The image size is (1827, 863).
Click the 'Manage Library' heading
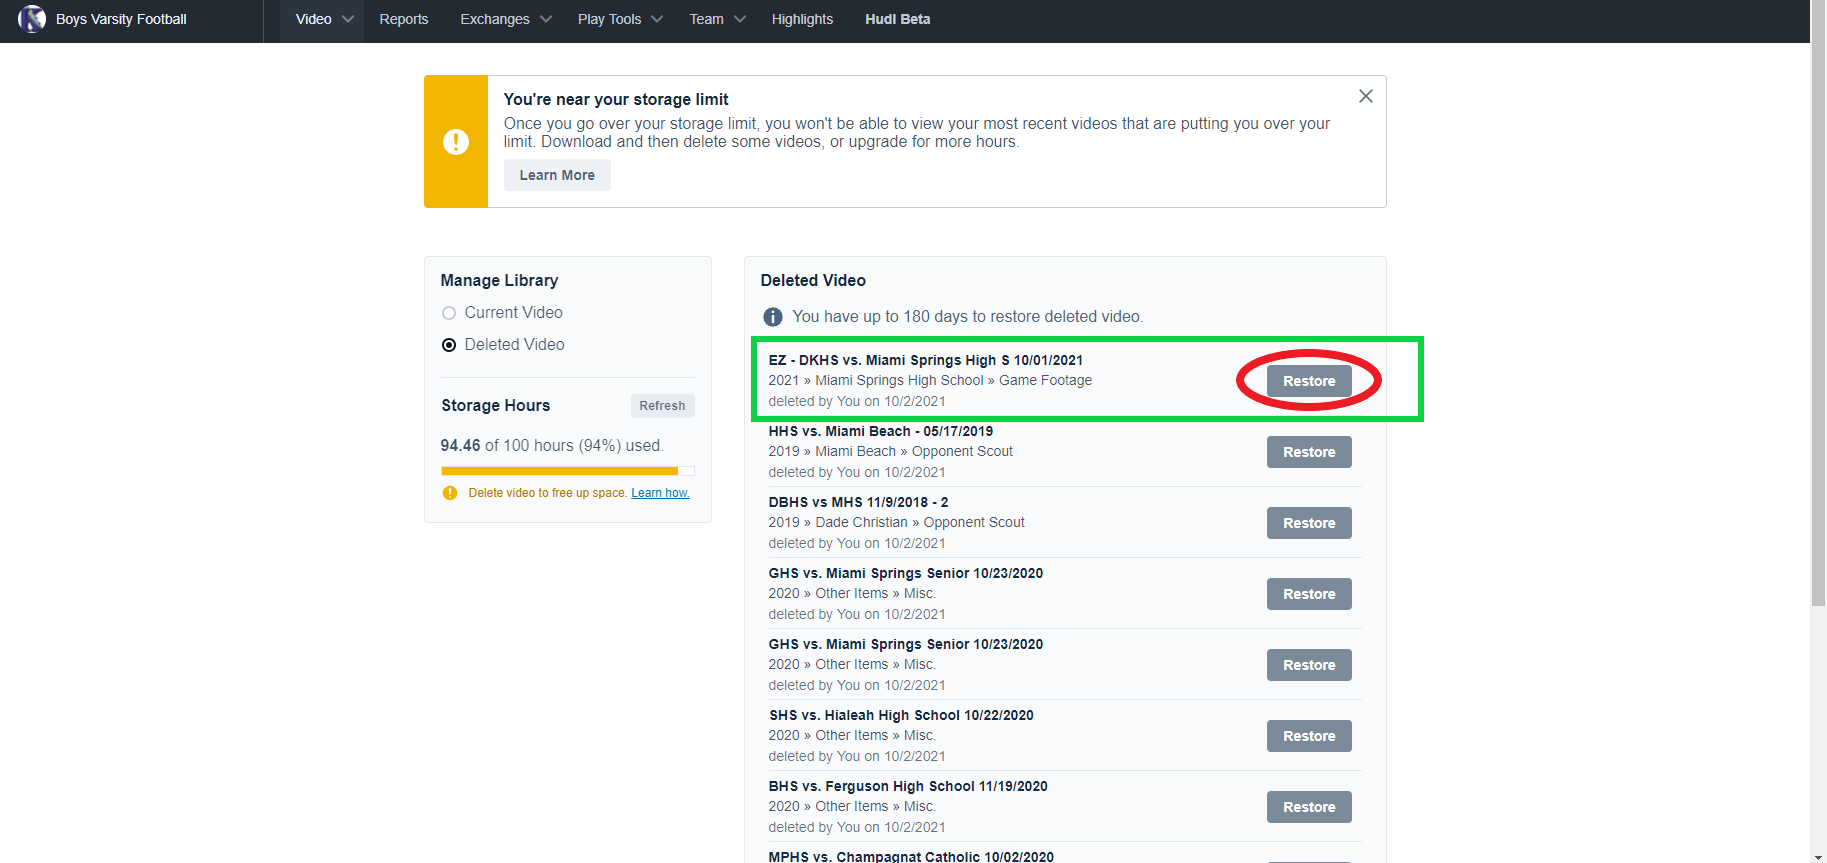[499, 281]
